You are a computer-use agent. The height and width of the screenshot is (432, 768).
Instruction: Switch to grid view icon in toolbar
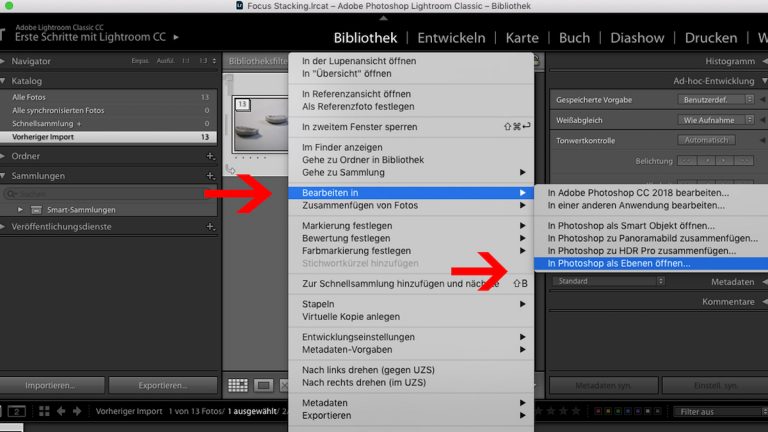pos(238,385)
